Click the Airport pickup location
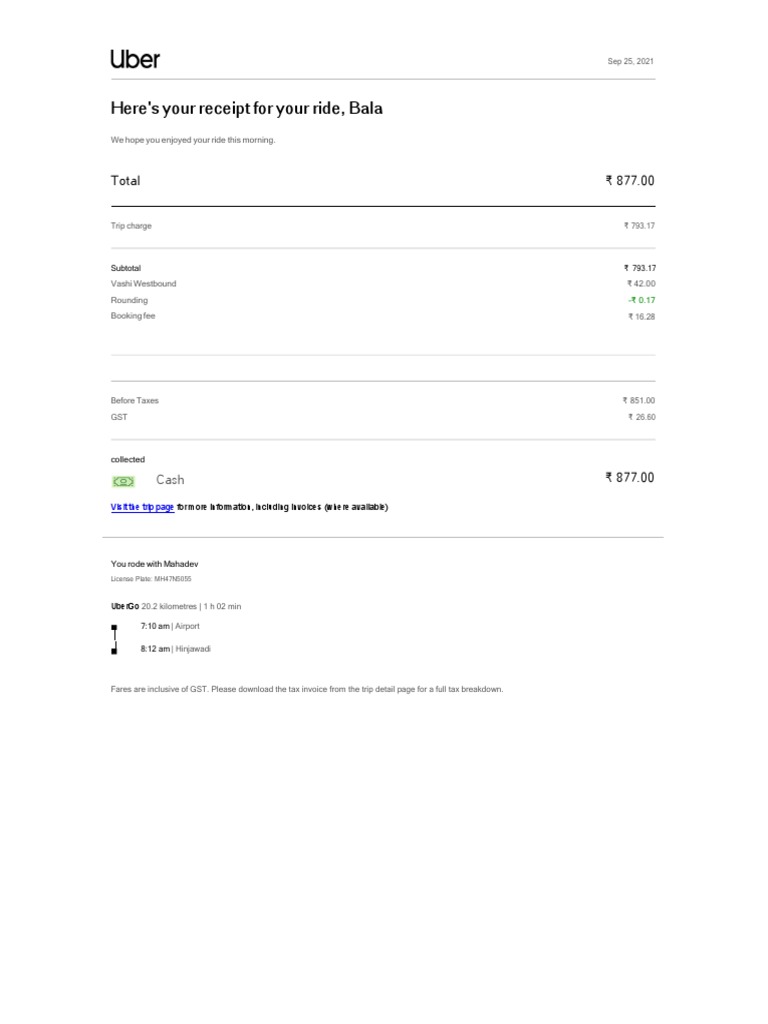This screenshot has width=768, height=1024. (x=187, y=626)
